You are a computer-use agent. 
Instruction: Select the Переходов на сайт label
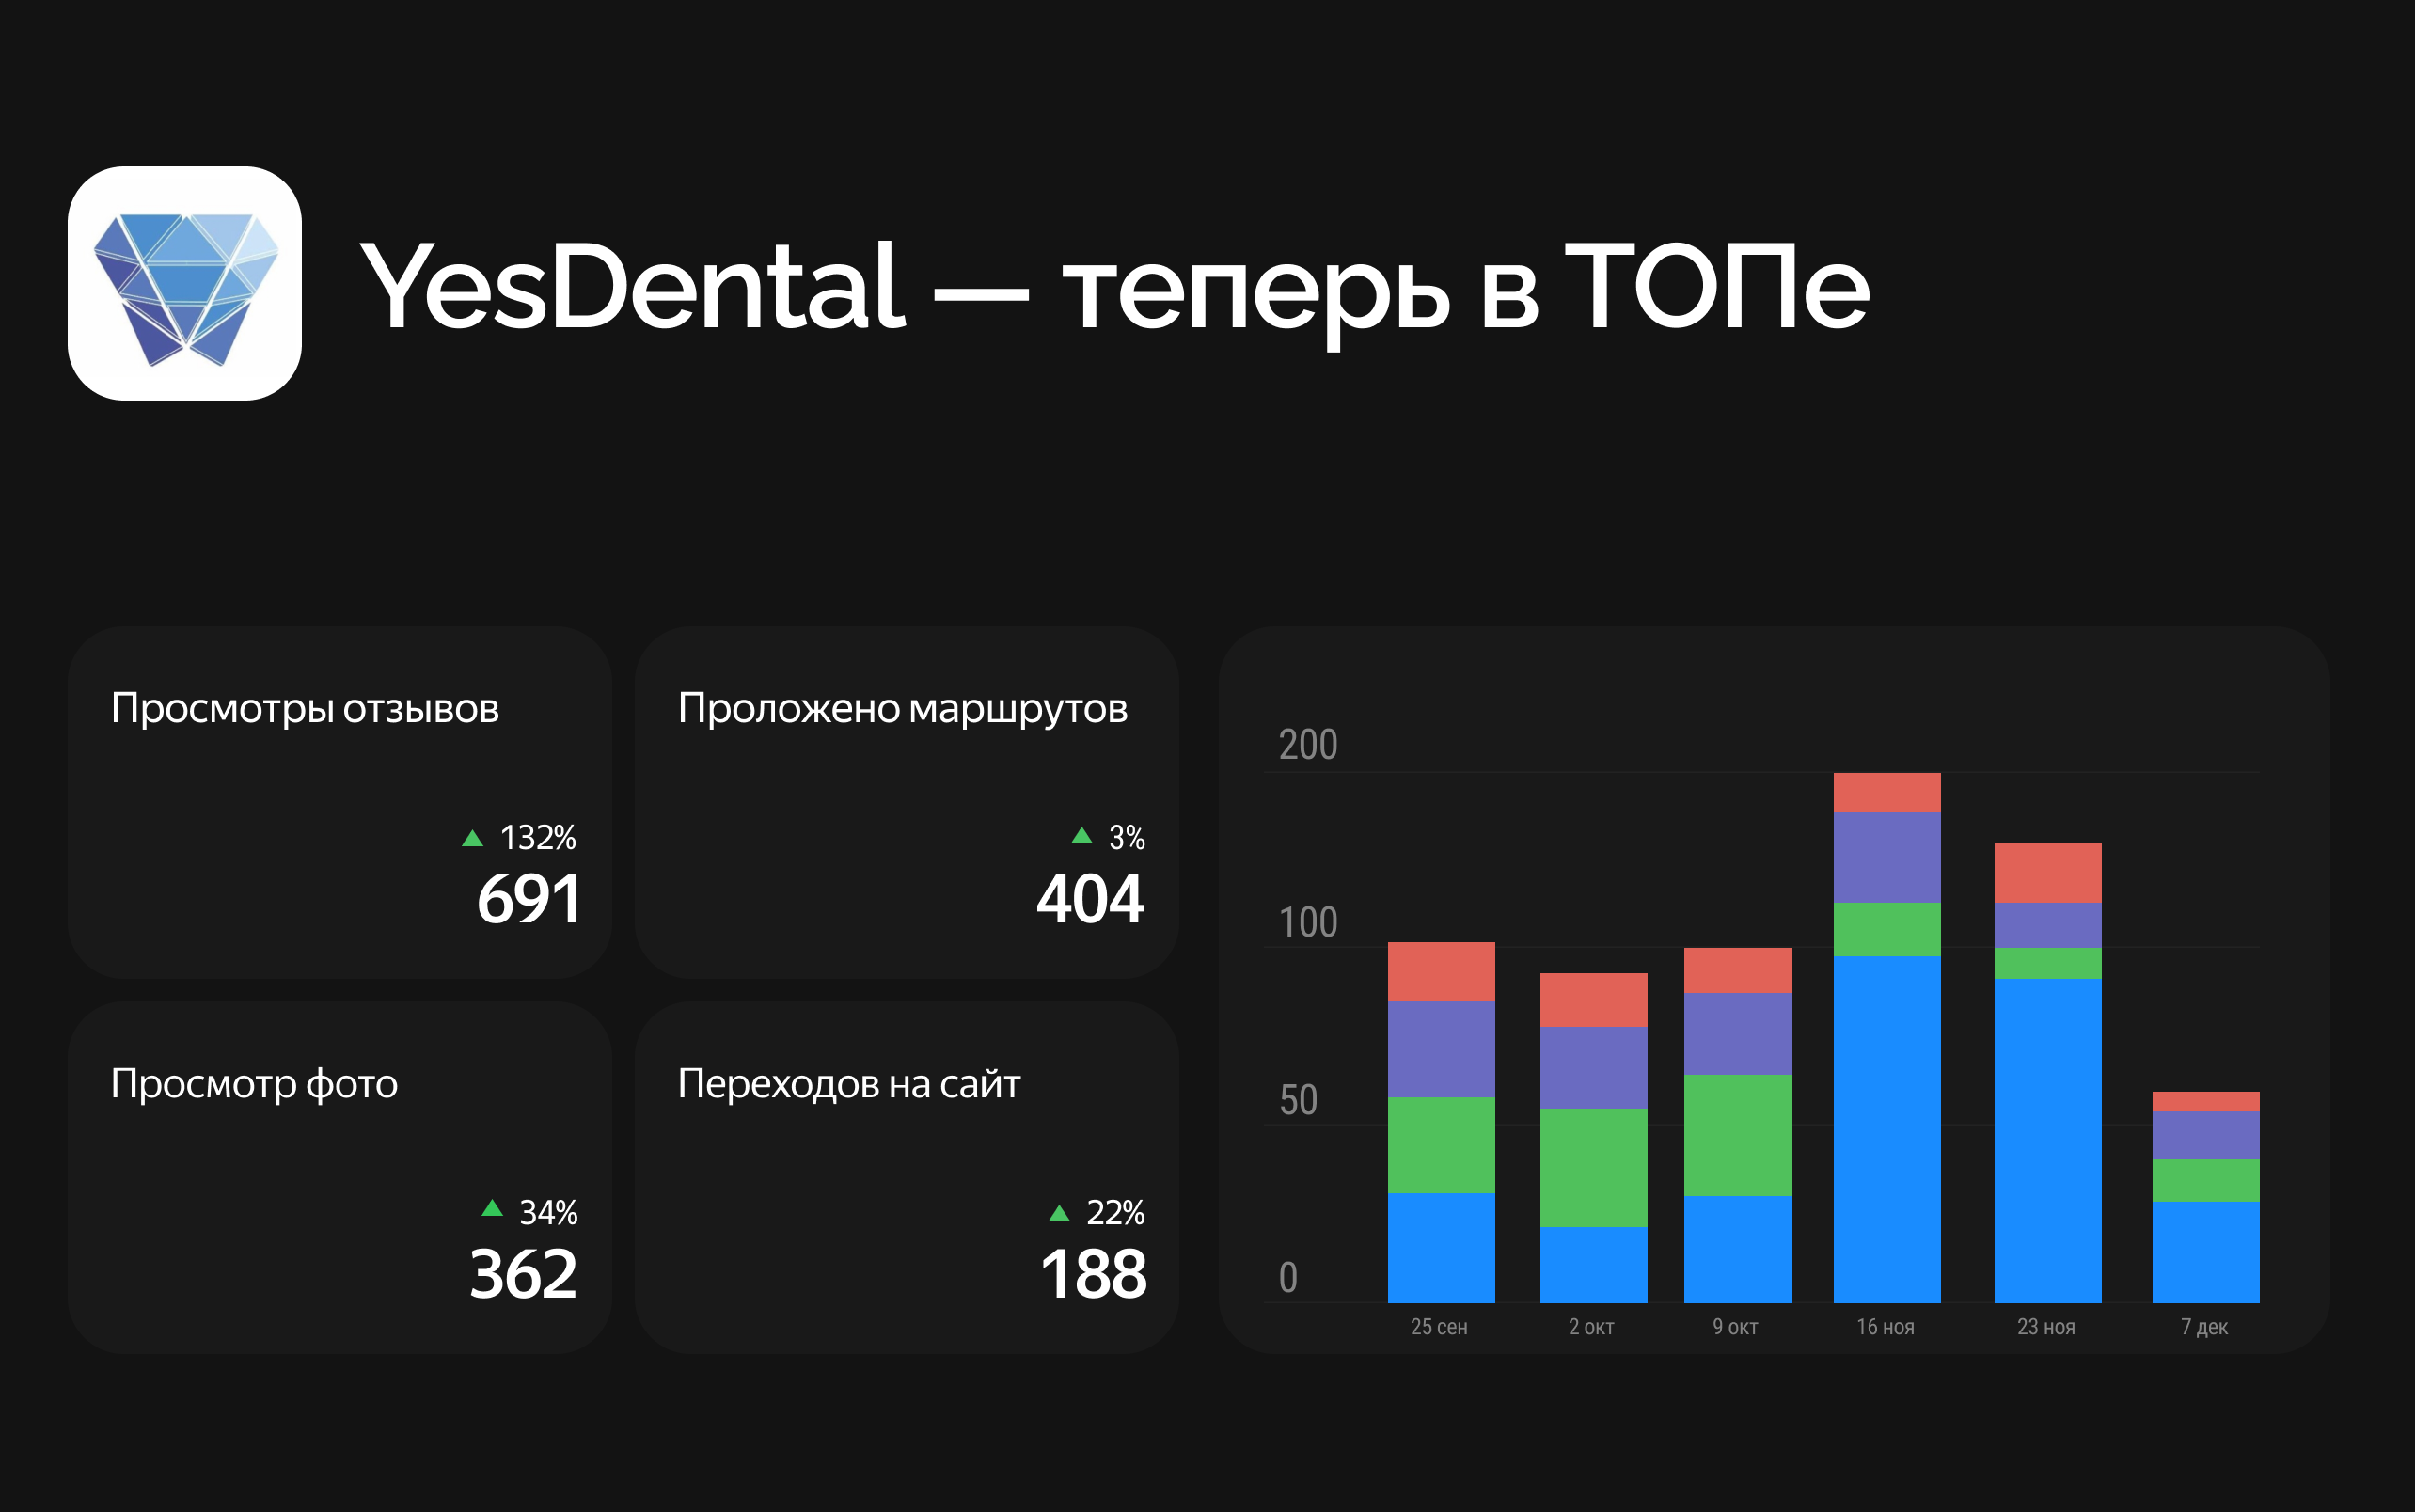(x=849, y=1083)
